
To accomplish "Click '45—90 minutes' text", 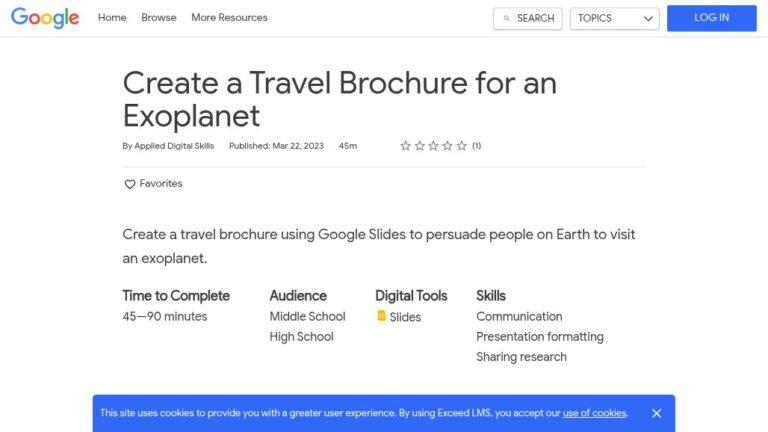I will pos(165,316).
